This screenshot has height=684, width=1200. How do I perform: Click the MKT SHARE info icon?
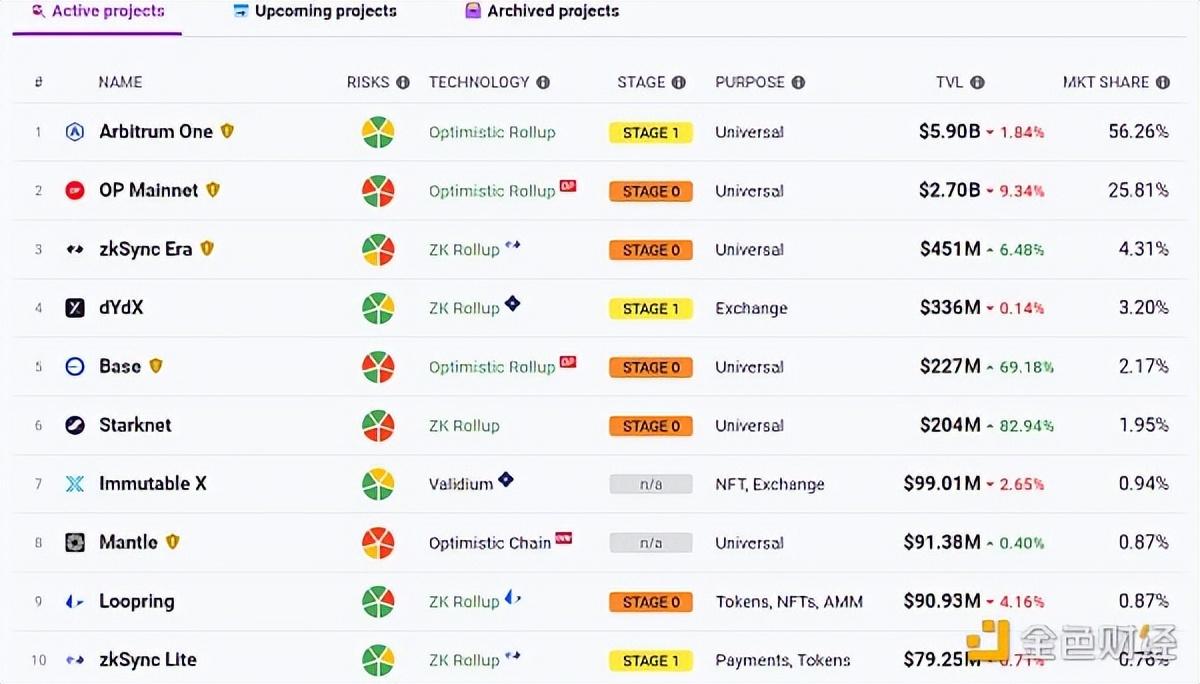1163,83
